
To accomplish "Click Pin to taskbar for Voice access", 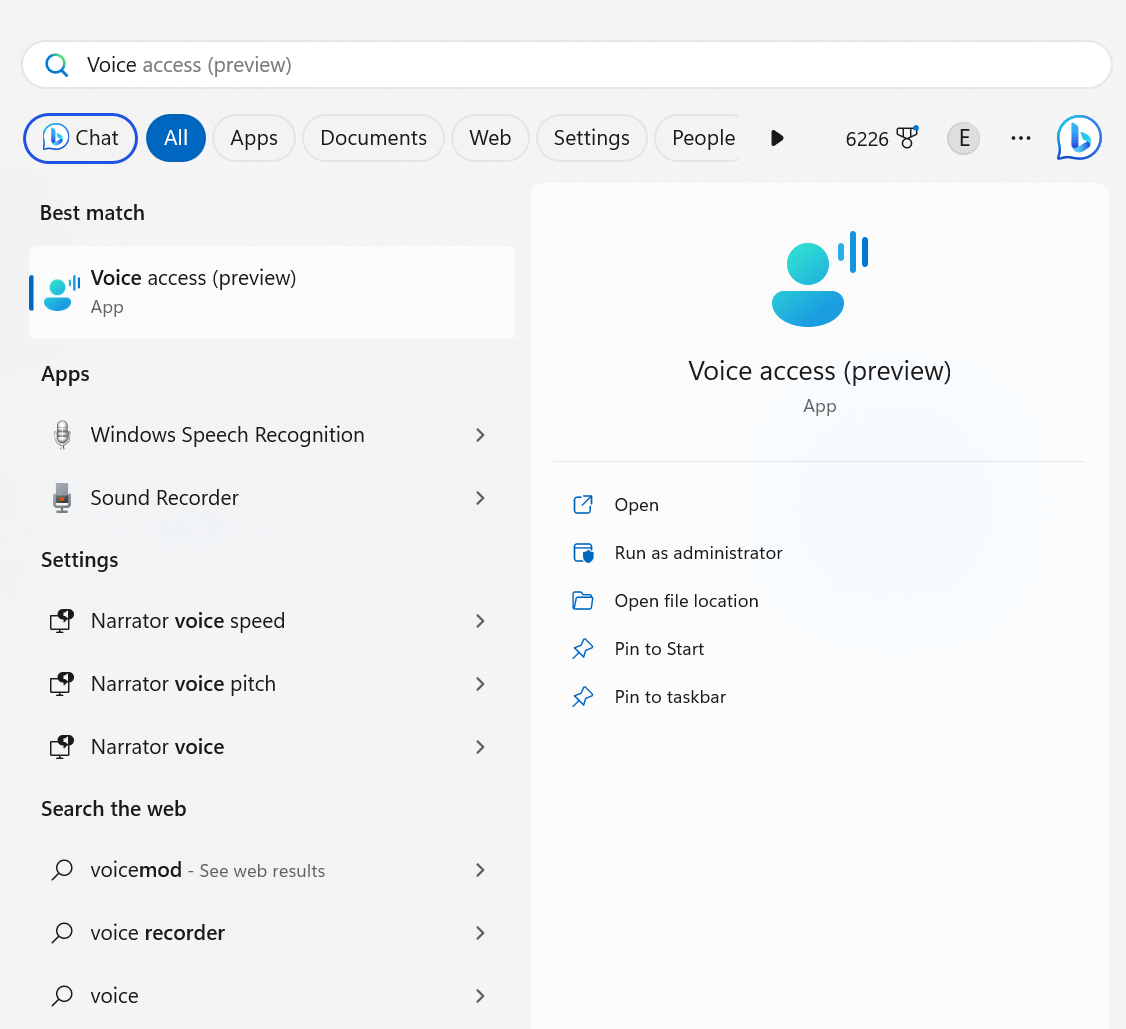I will [670, 696].
